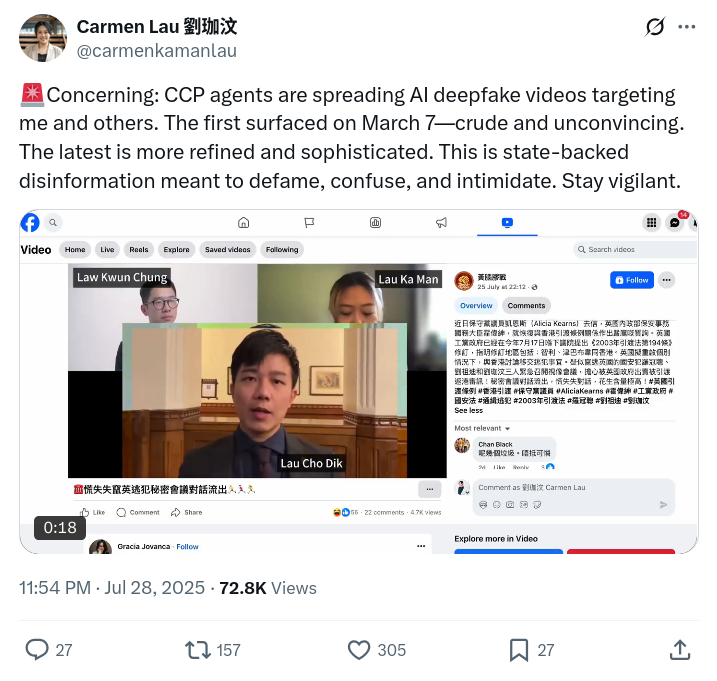Viewport: 717px width, 681px height.
Task: Switch to the Comments tab on the post
Action: click(x=526, y=306)
